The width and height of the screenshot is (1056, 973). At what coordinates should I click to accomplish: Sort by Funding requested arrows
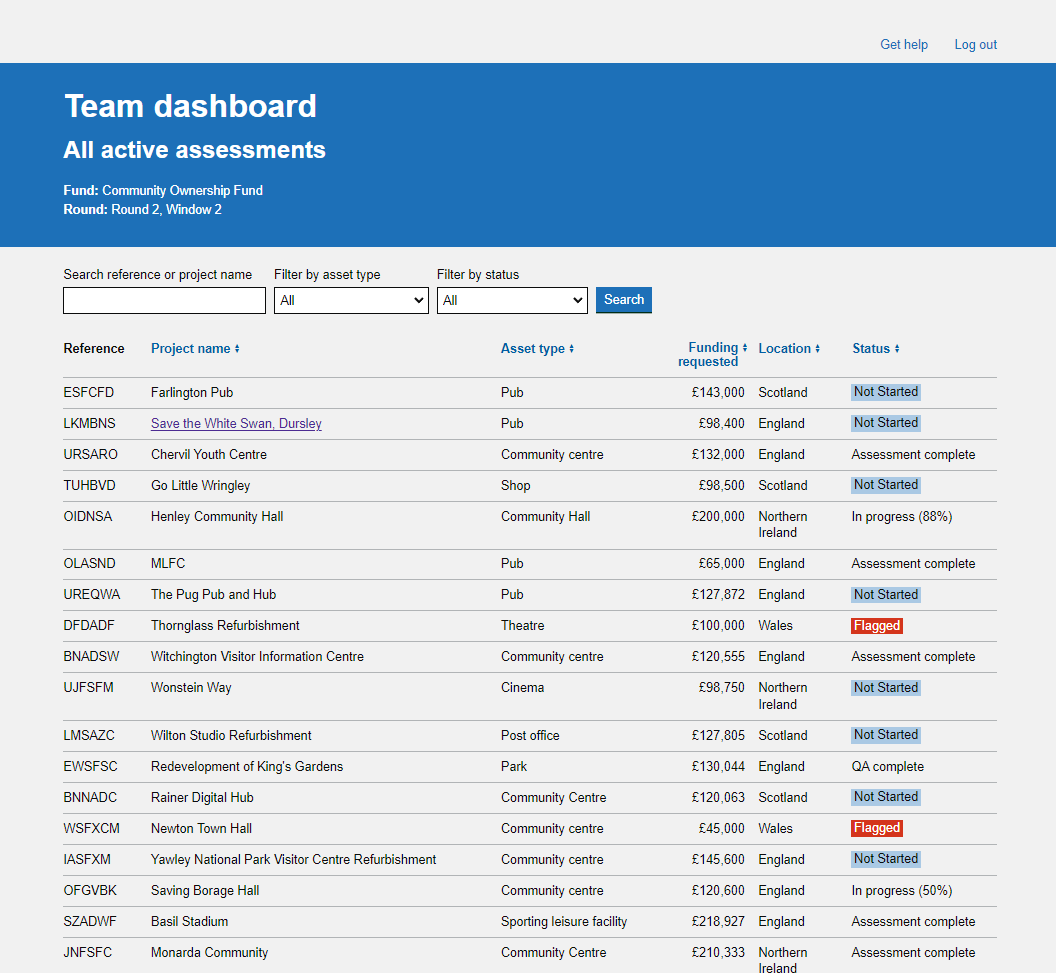744,348
